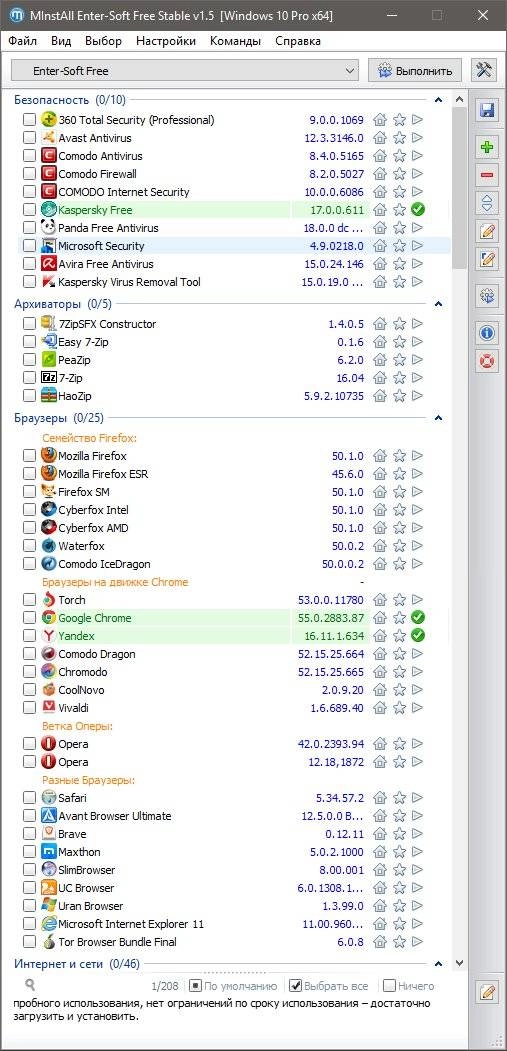Open the Файл menu

point(23,41)
